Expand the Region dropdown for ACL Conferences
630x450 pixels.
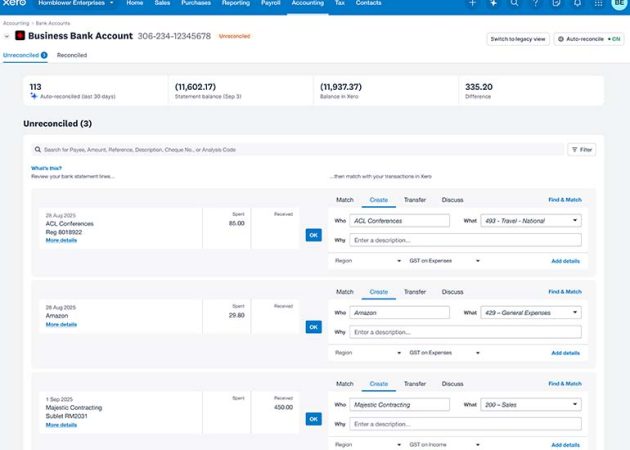(x=368, y=261)
